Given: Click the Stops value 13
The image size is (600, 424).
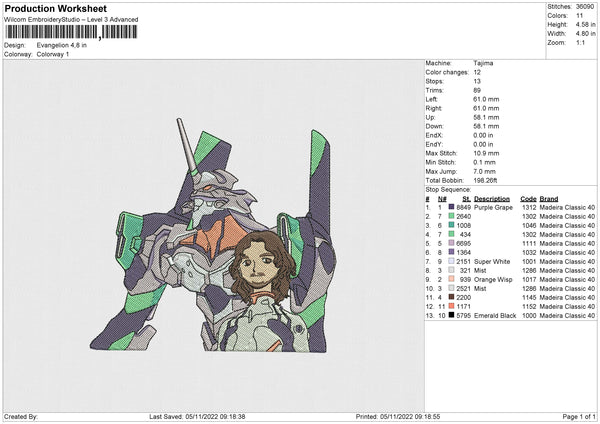Looking at the screenshot, I should coord(477,81).
